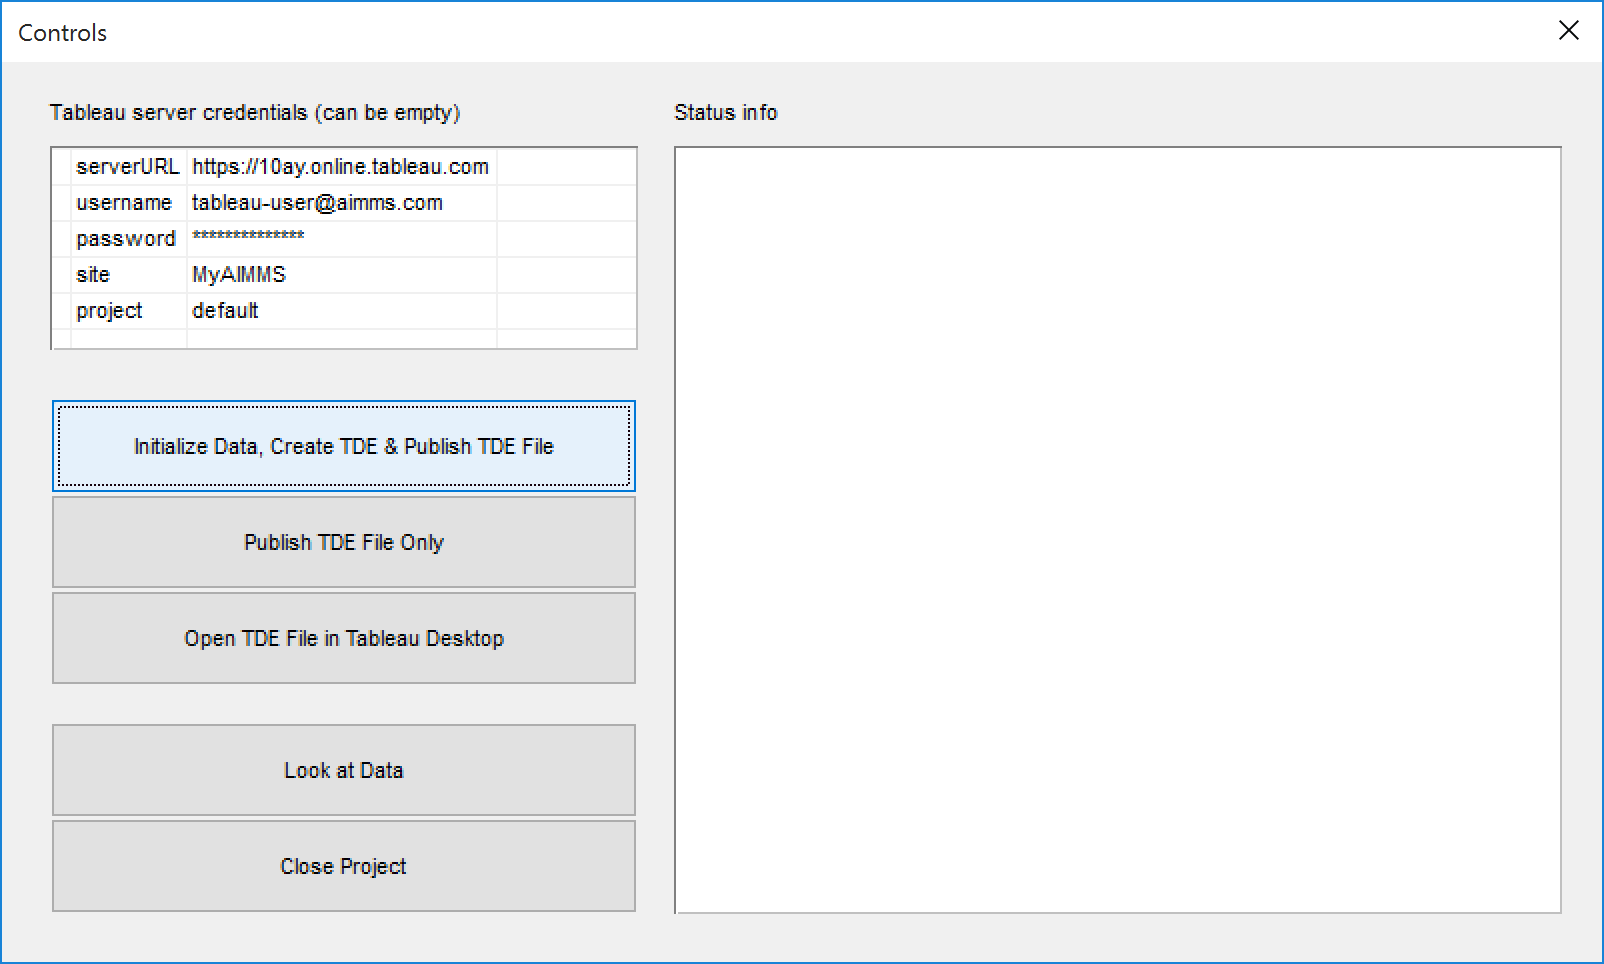
Task: Click the Controls window title
Action: [x=62, y=33]
